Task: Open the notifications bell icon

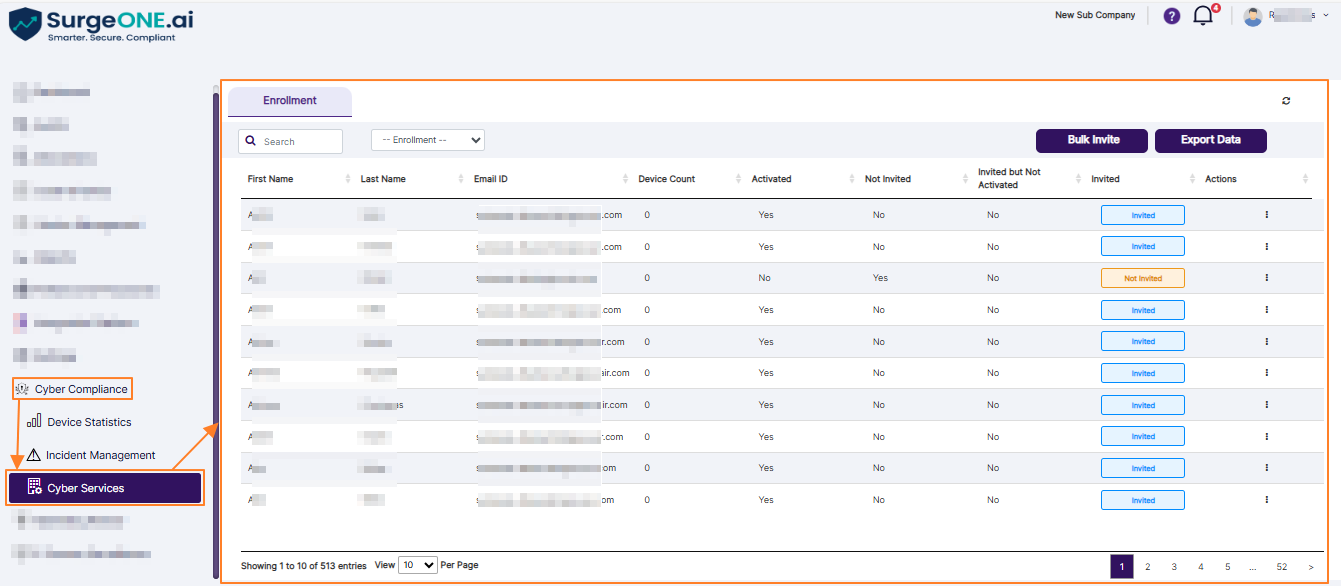Action: 1203,16
